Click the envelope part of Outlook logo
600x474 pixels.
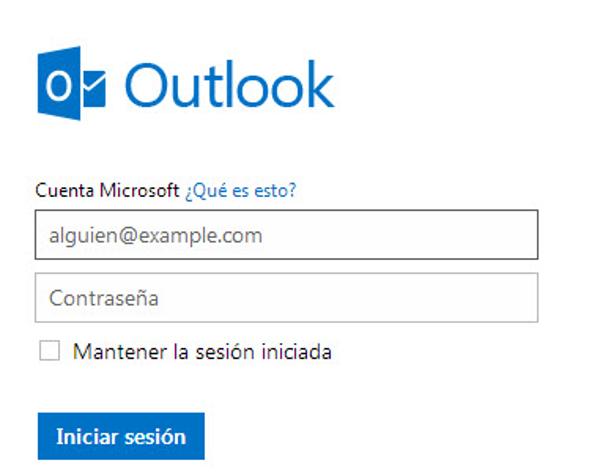tap(94, 88)
